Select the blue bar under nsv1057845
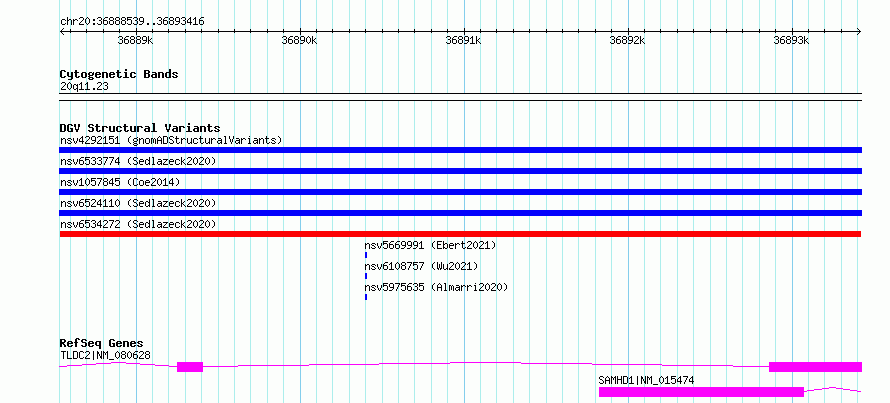 pyautogui.click(x=460, y=192)
